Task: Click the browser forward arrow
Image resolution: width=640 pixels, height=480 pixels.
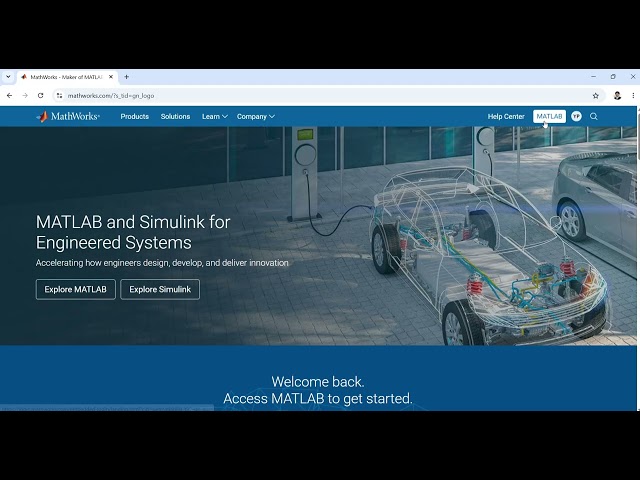Action: pos(25,96)
